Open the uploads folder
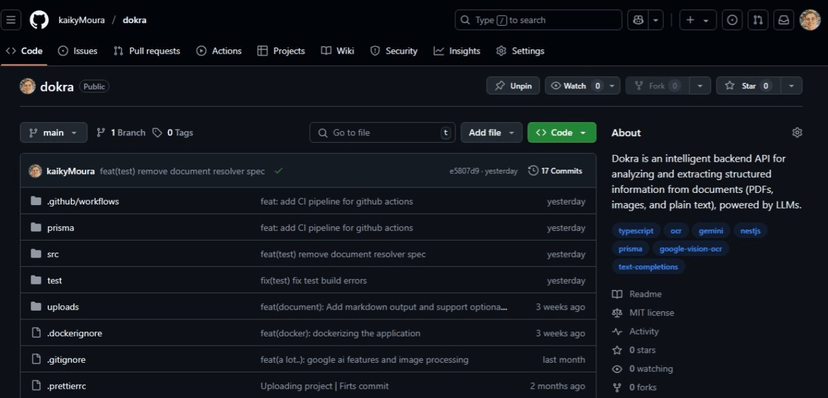828x398 pixels. 63,307
